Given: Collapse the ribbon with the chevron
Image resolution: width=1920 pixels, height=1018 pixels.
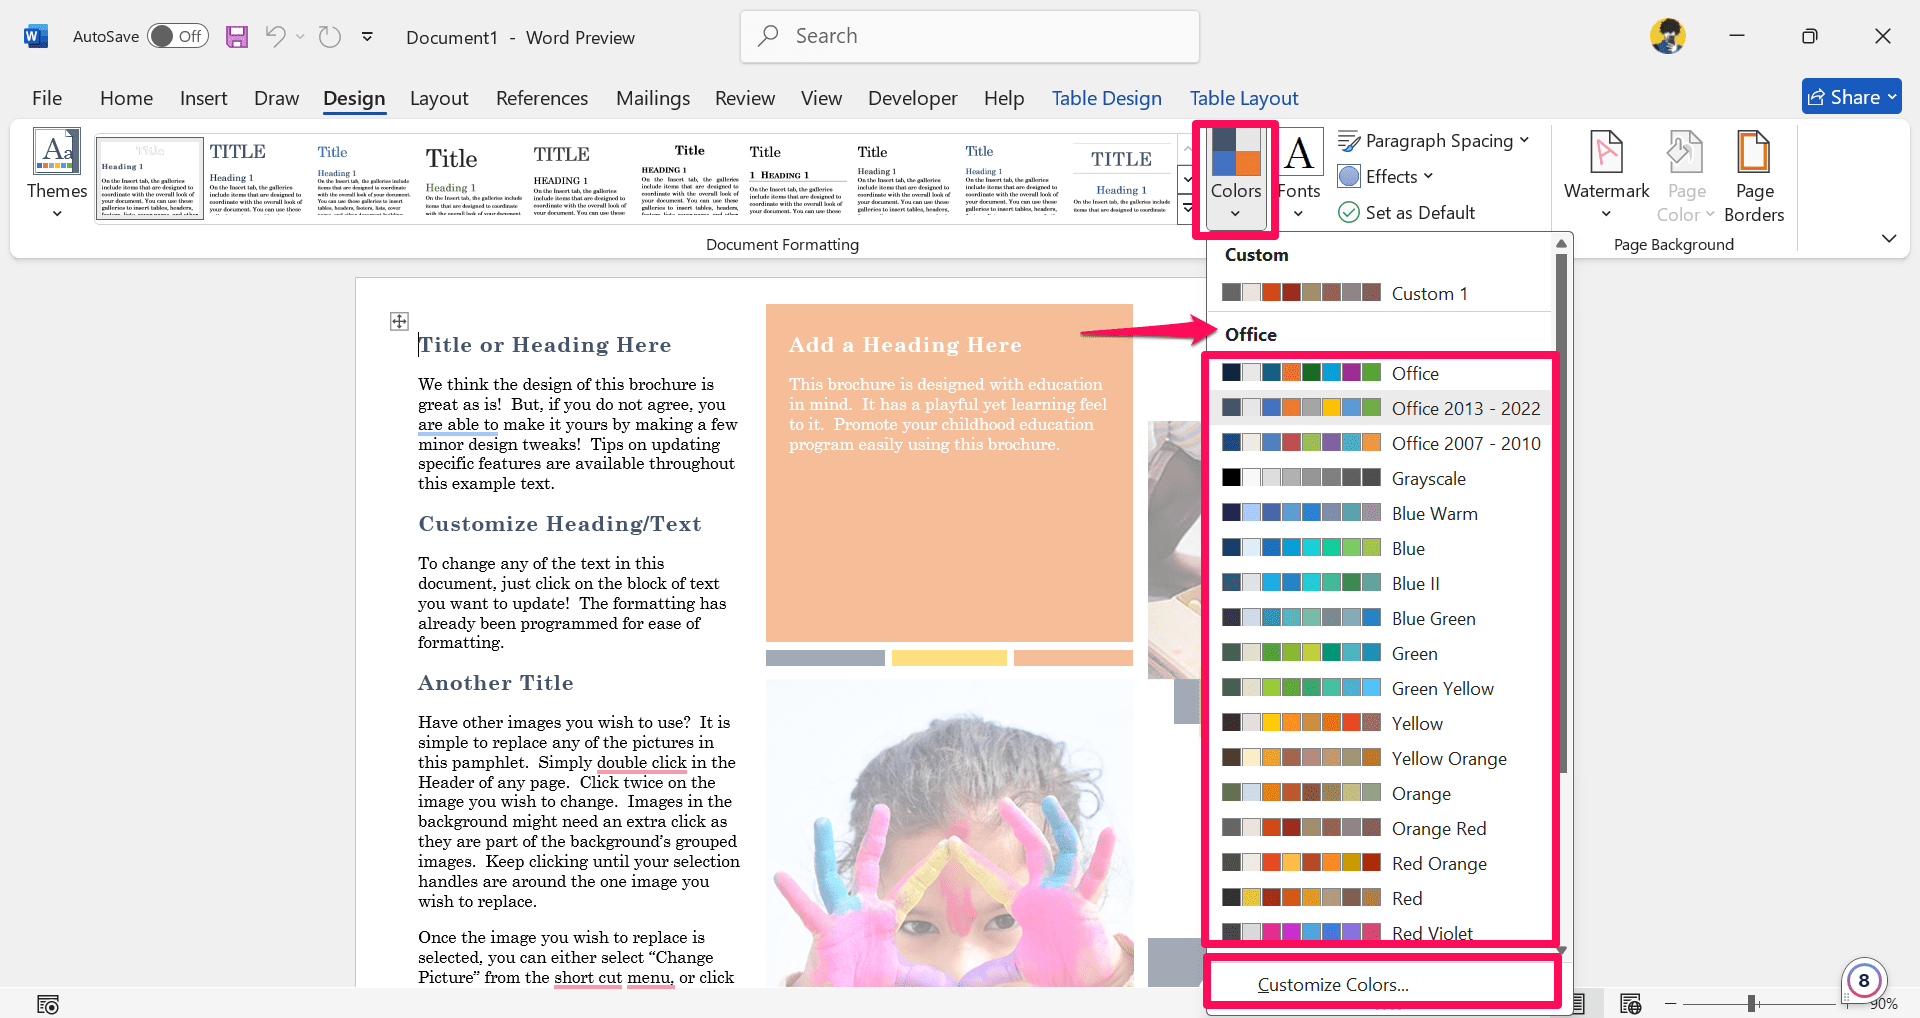Looking at the screenshot, I should tap(1888, 238).
